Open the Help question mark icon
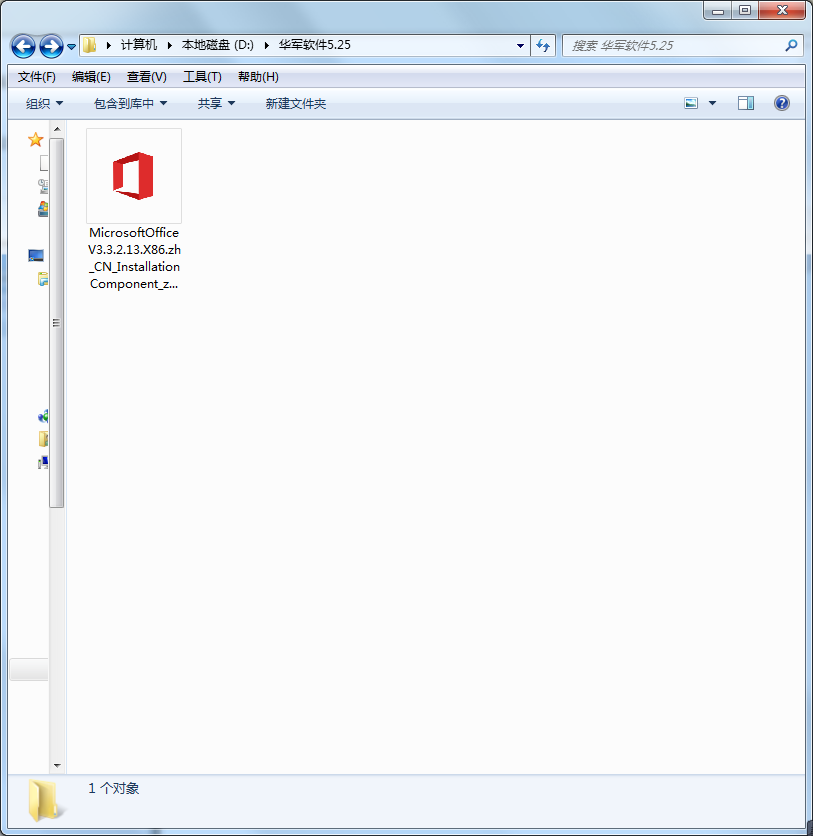The height and width of the screenshot is (836, 813). (x=781, y=102)
